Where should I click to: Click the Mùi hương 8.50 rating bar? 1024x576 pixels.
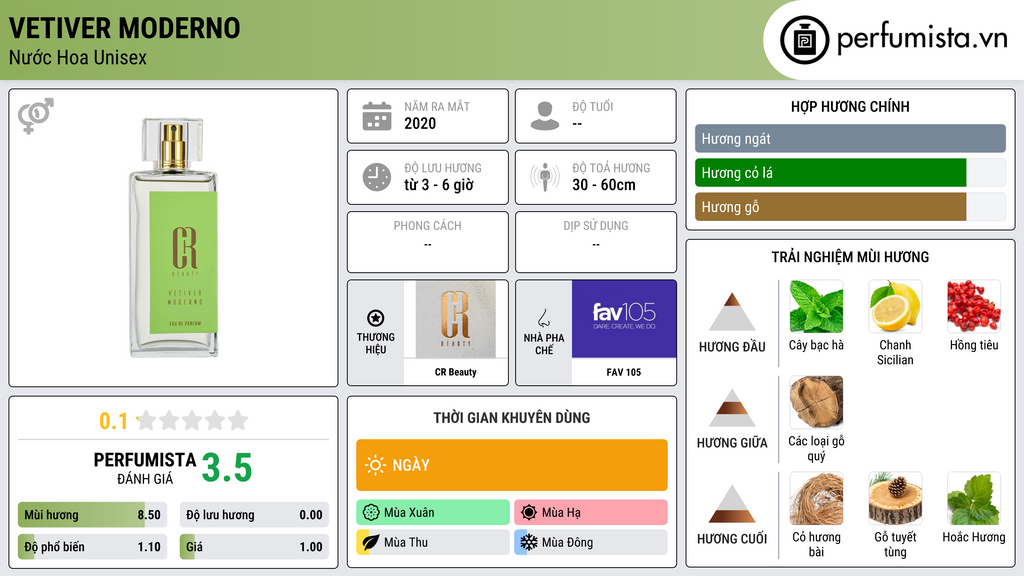point(92,515)
